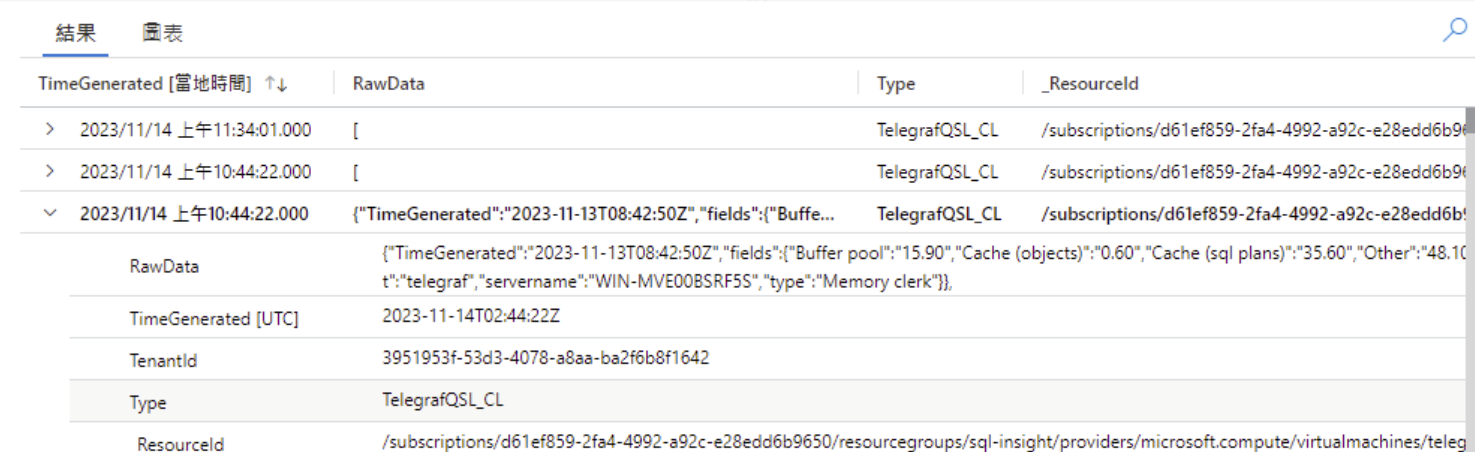Switch to the 結果 tab
Screen dimensions: 1475x452
click(76, 32)
